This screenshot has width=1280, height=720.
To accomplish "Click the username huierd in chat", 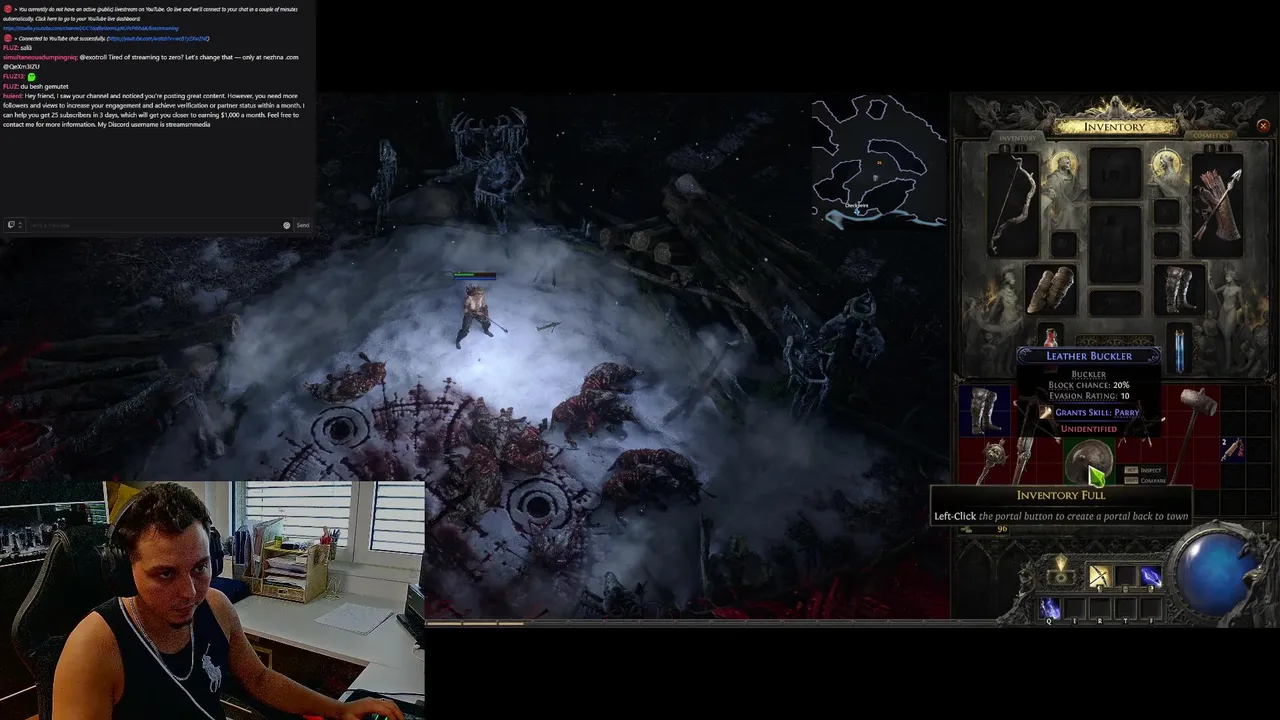I will [12, 96].
